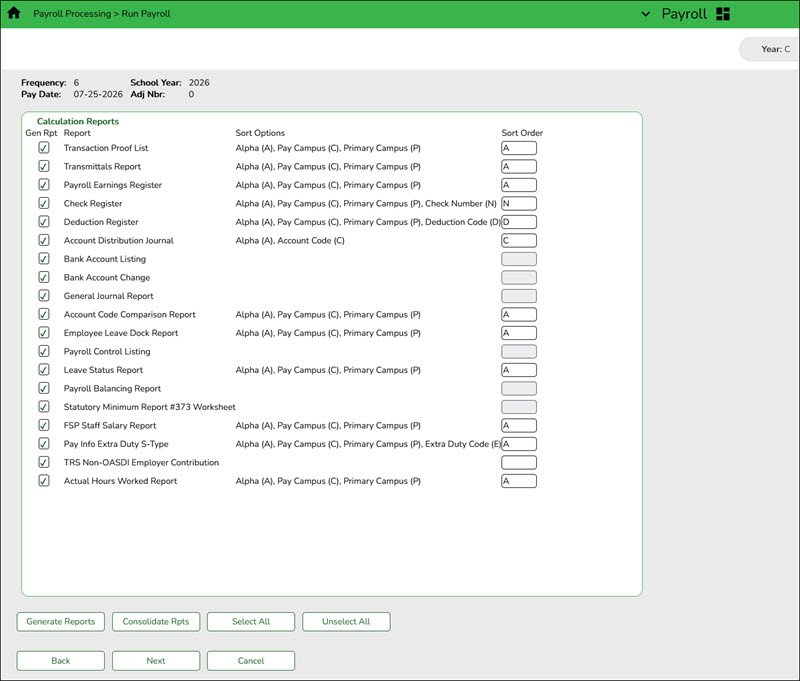800x681 pixels.
Task: Click Select All button
Action: pyautogui.click(x=251, y=621)
